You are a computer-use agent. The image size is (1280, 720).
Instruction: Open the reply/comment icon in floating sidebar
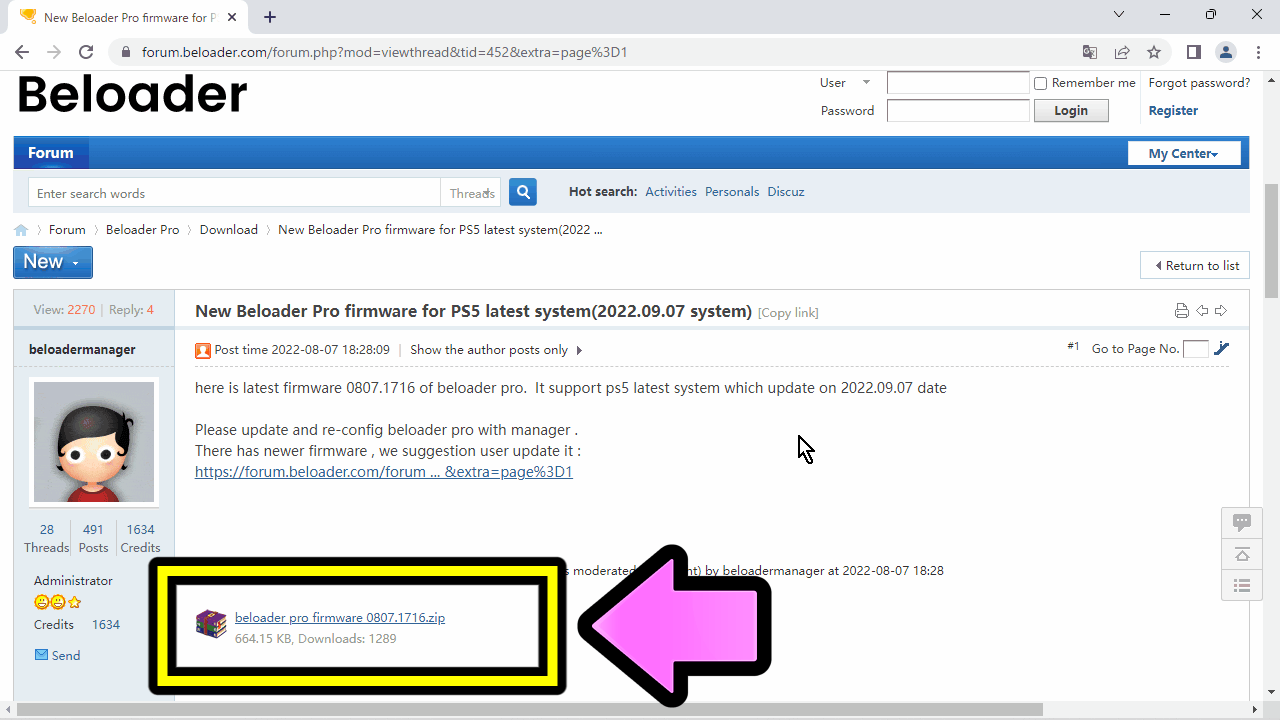[x=1241, y=521]
